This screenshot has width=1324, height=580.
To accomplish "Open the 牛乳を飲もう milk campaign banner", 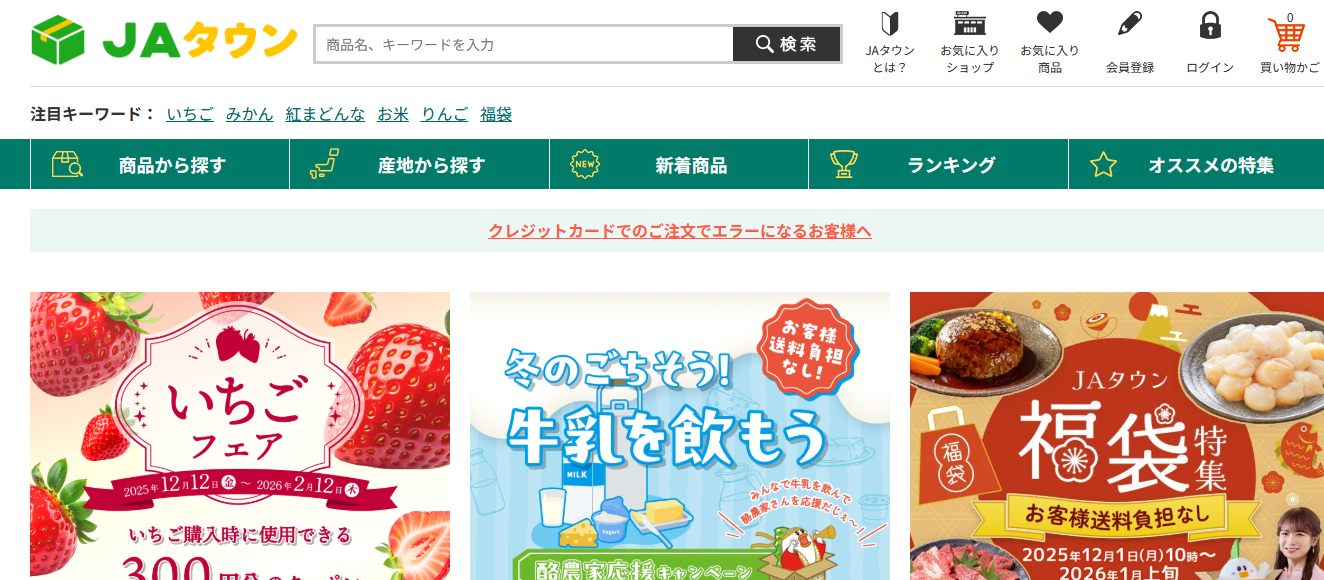I will (680, 436).
